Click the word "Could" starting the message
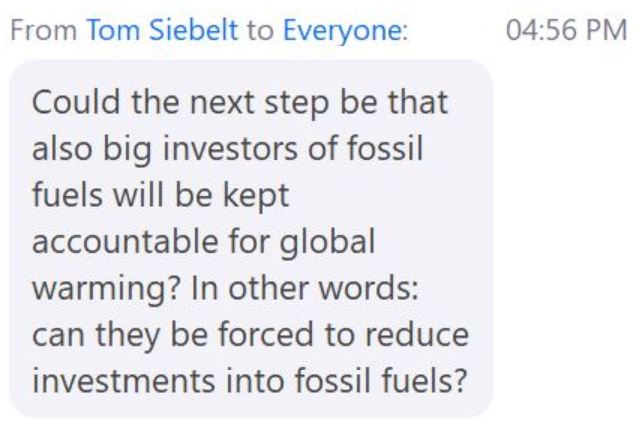This screenshot has width=637, height=426. tap(66, 106)
